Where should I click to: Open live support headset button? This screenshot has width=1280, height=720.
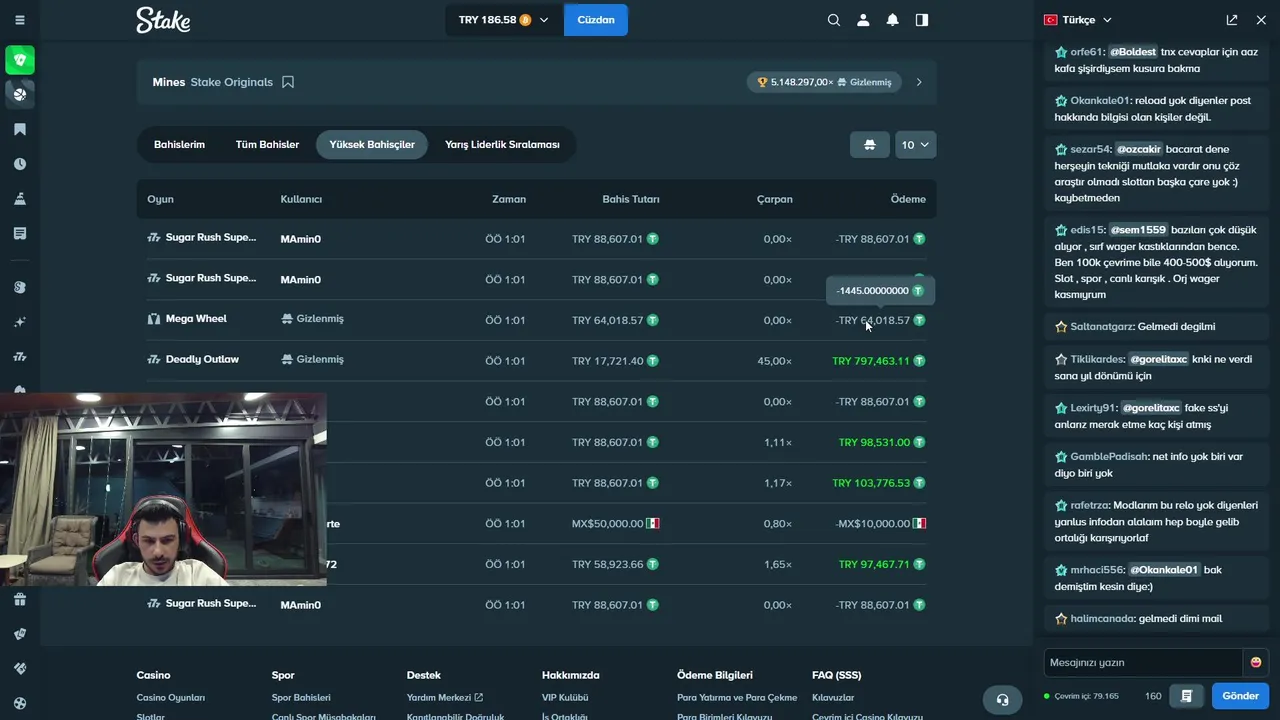coord(1002,700)
